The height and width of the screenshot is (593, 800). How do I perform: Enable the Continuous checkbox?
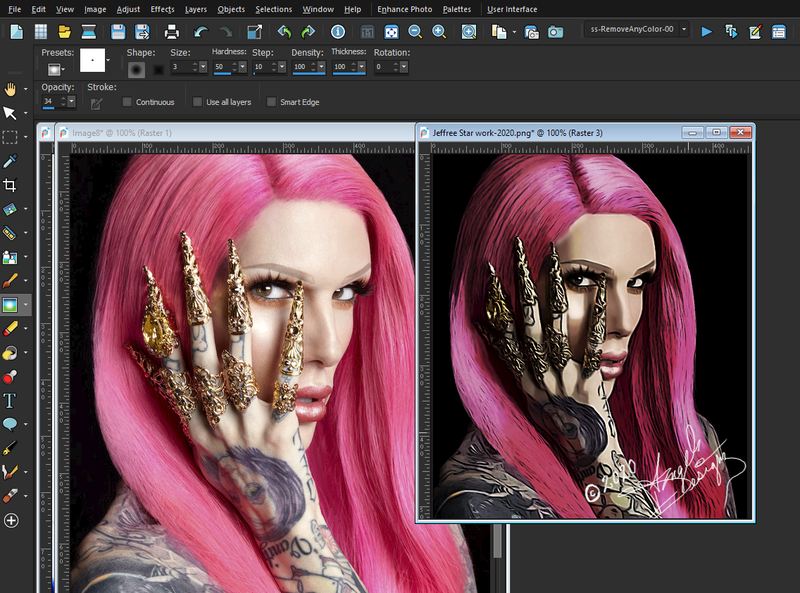(127, 102)
